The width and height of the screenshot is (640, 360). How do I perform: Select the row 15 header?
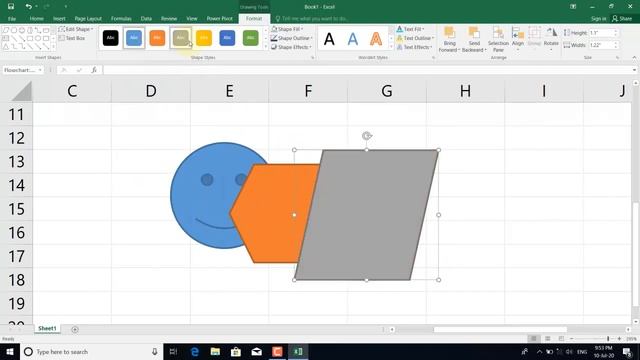(16, 209)
